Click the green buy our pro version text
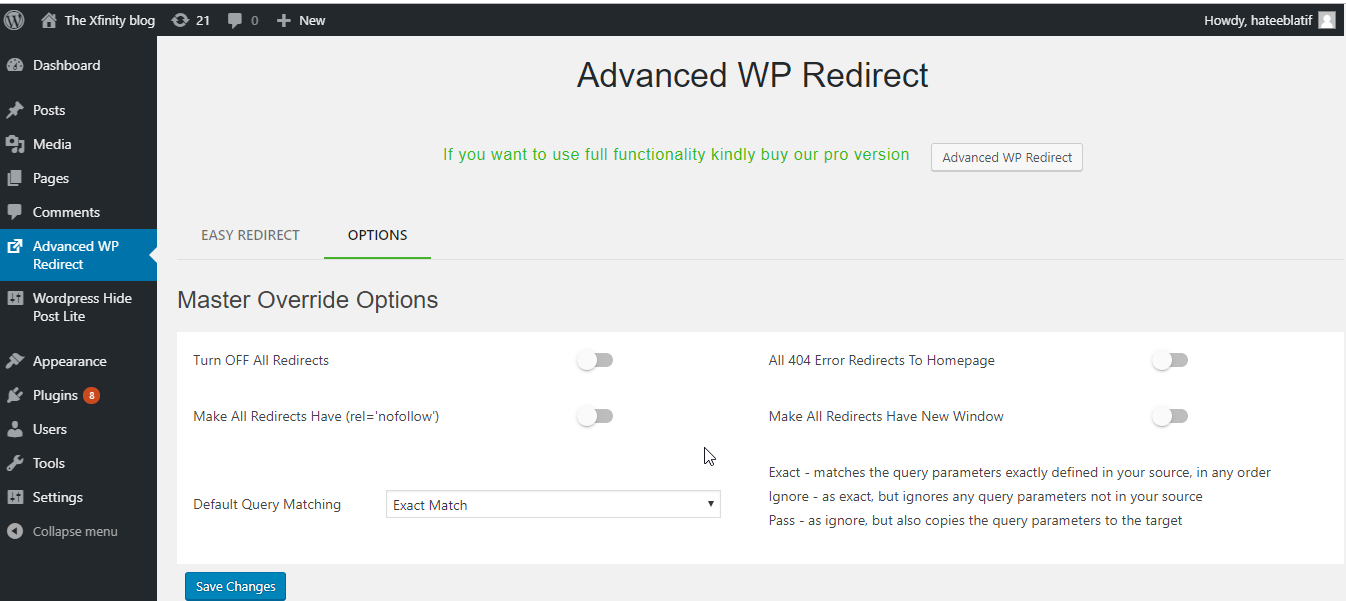Image resolution: width=1346 pixels, height=601 pixels. 676,155
